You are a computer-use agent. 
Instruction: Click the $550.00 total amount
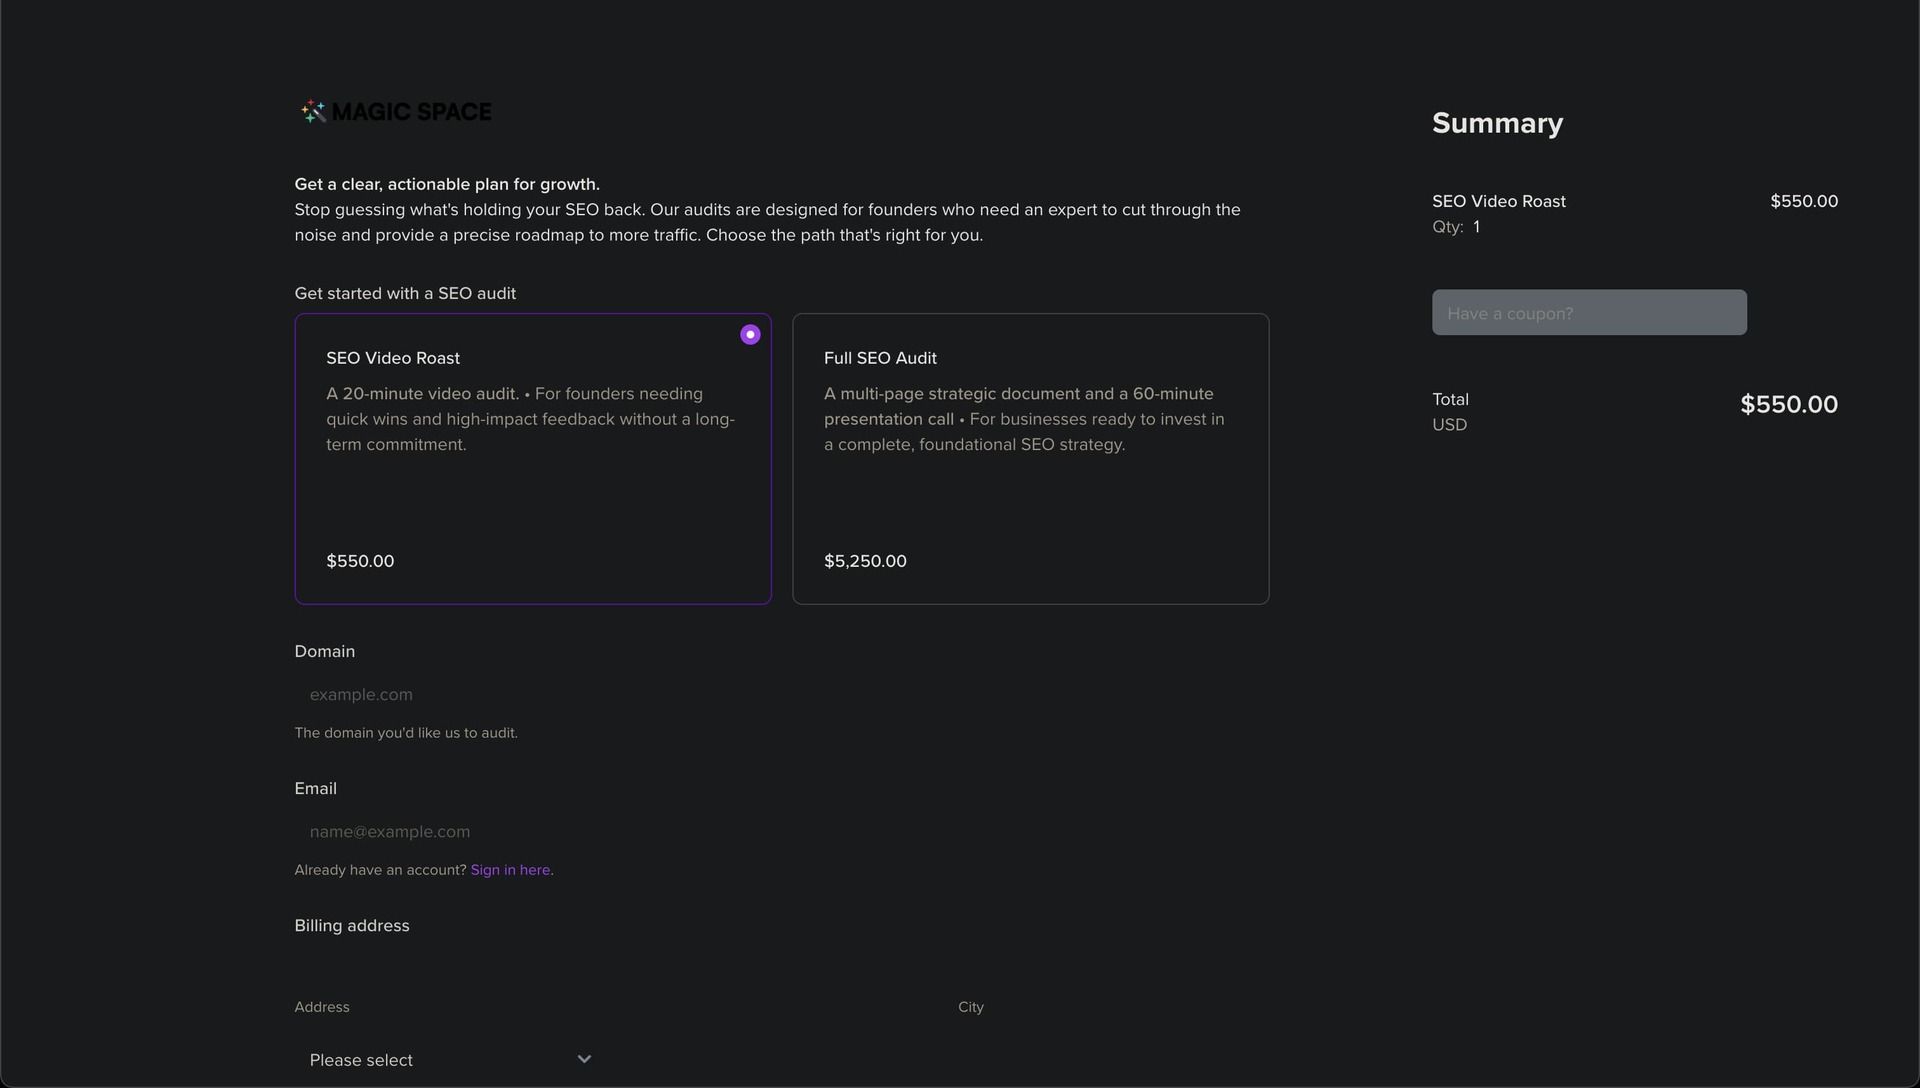pyautogui.click(x=1788, y=404)
